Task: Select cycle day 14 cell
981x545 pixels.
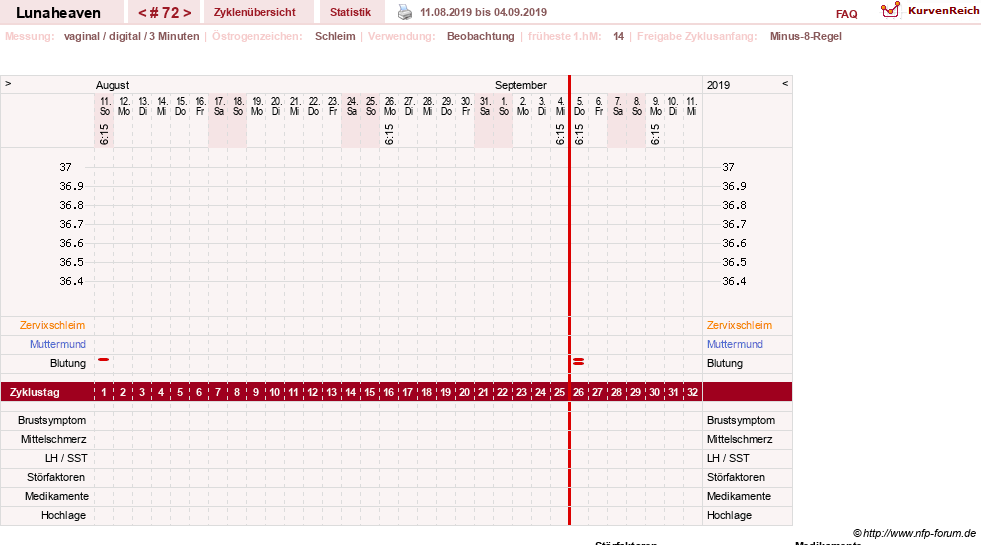Action: pos(350,392)
